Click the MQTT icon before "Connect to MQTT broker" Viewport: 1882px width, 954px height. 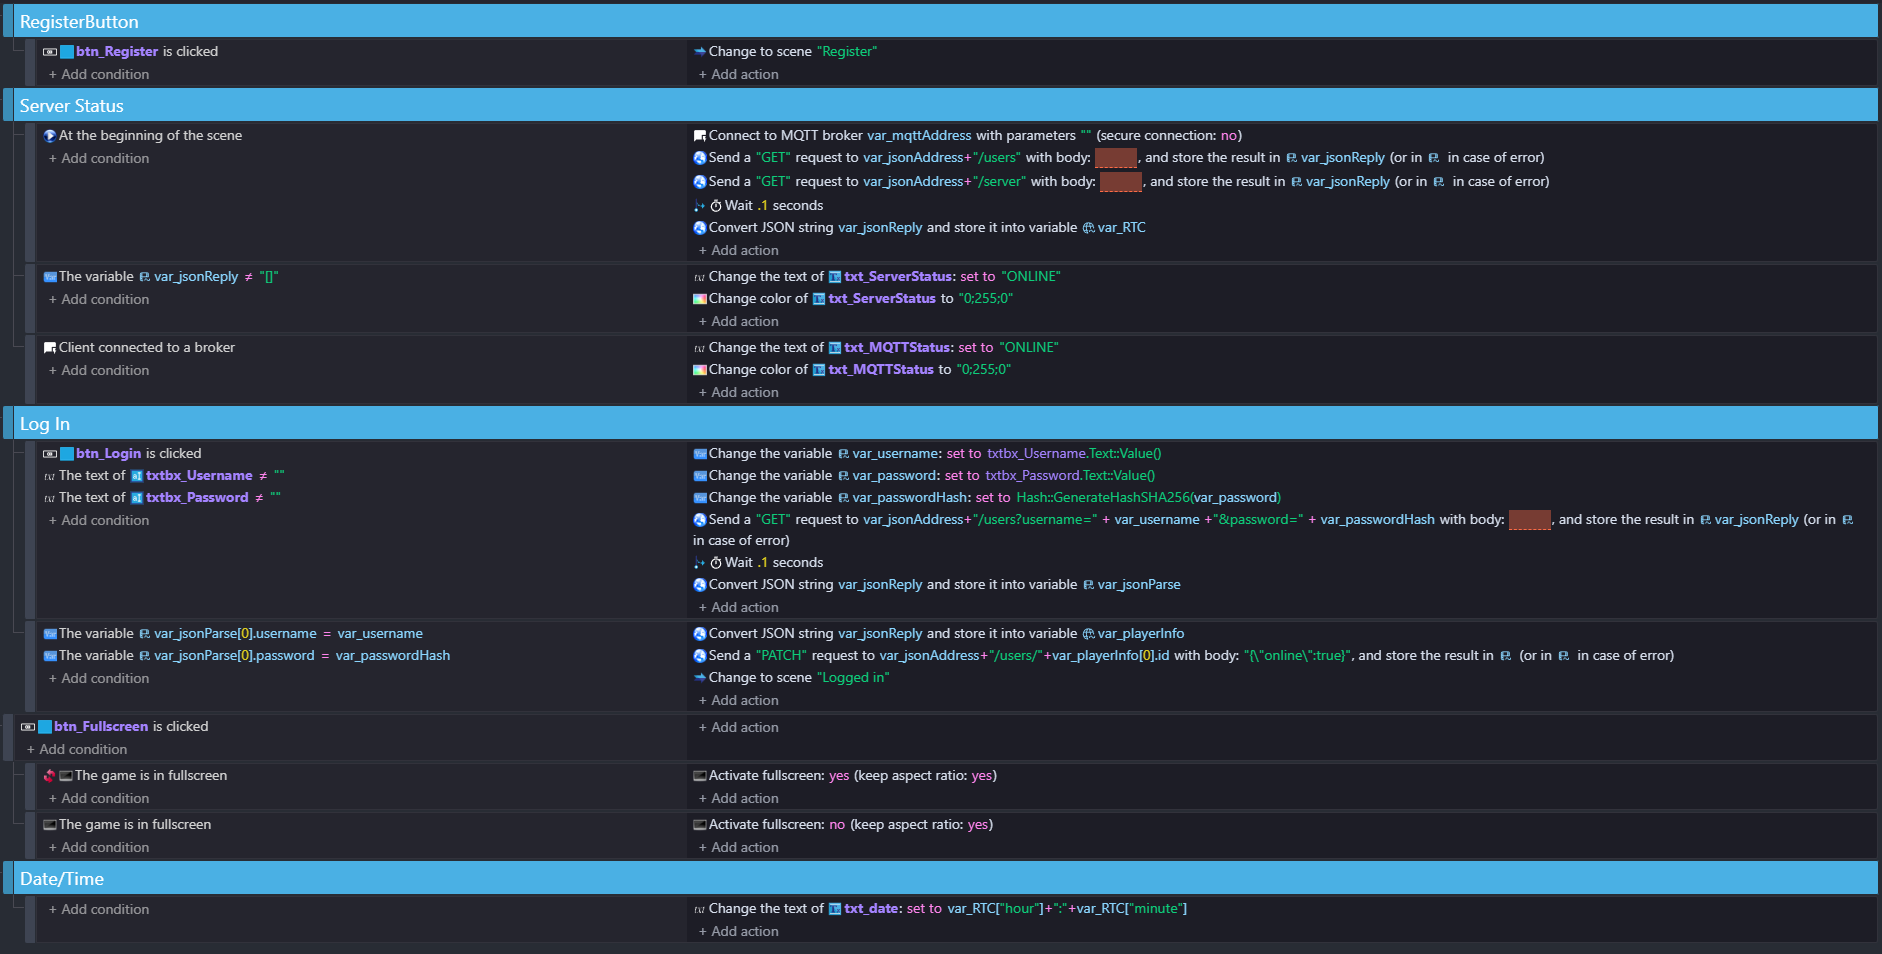[x=700, y=136]
